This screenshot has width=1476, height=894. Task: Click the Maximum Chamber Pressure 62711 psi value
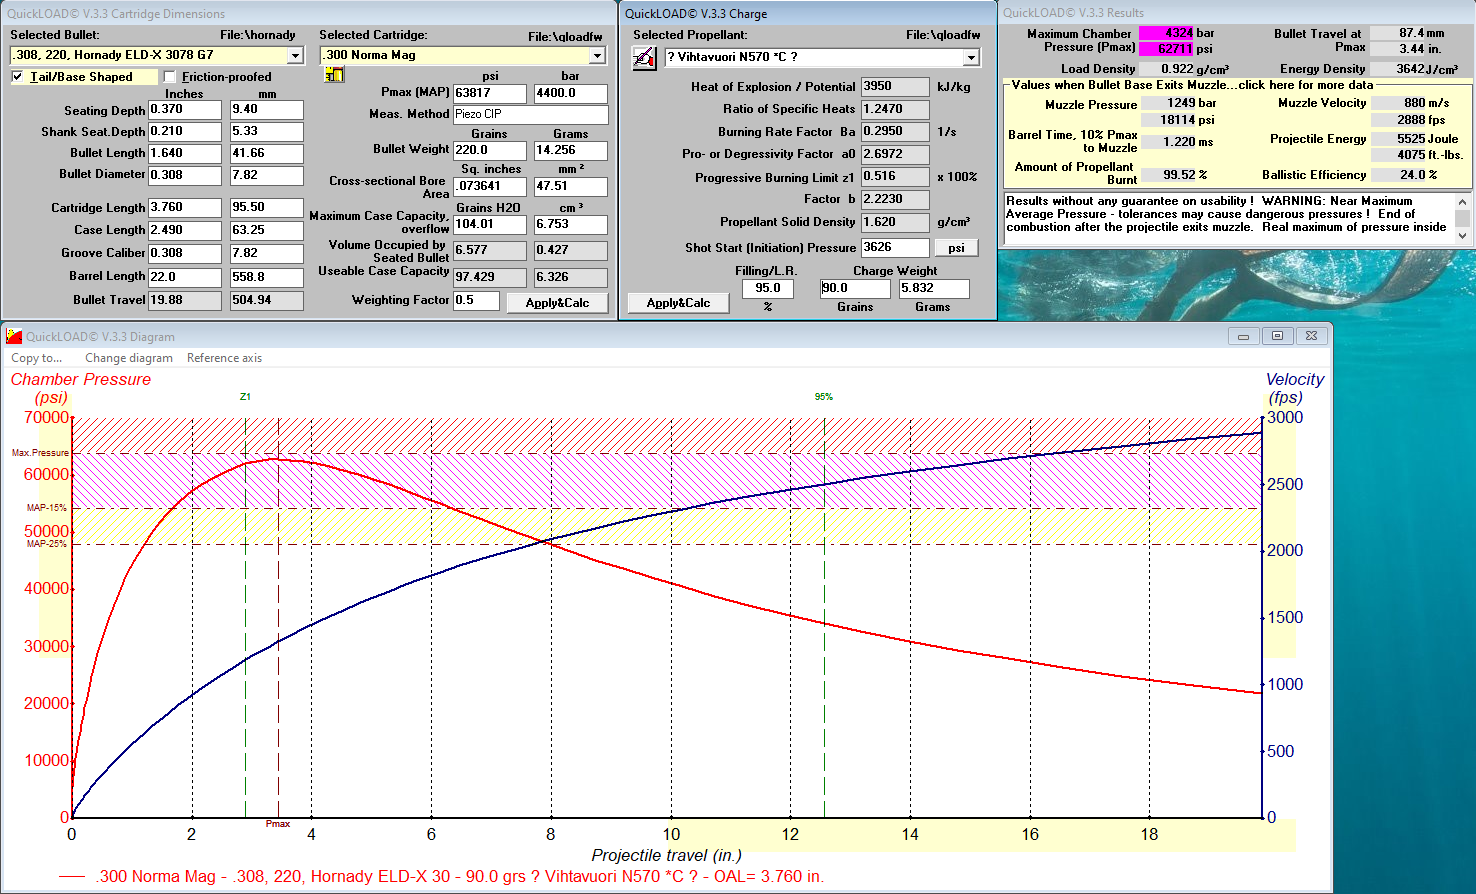(x=1167, y=48)
